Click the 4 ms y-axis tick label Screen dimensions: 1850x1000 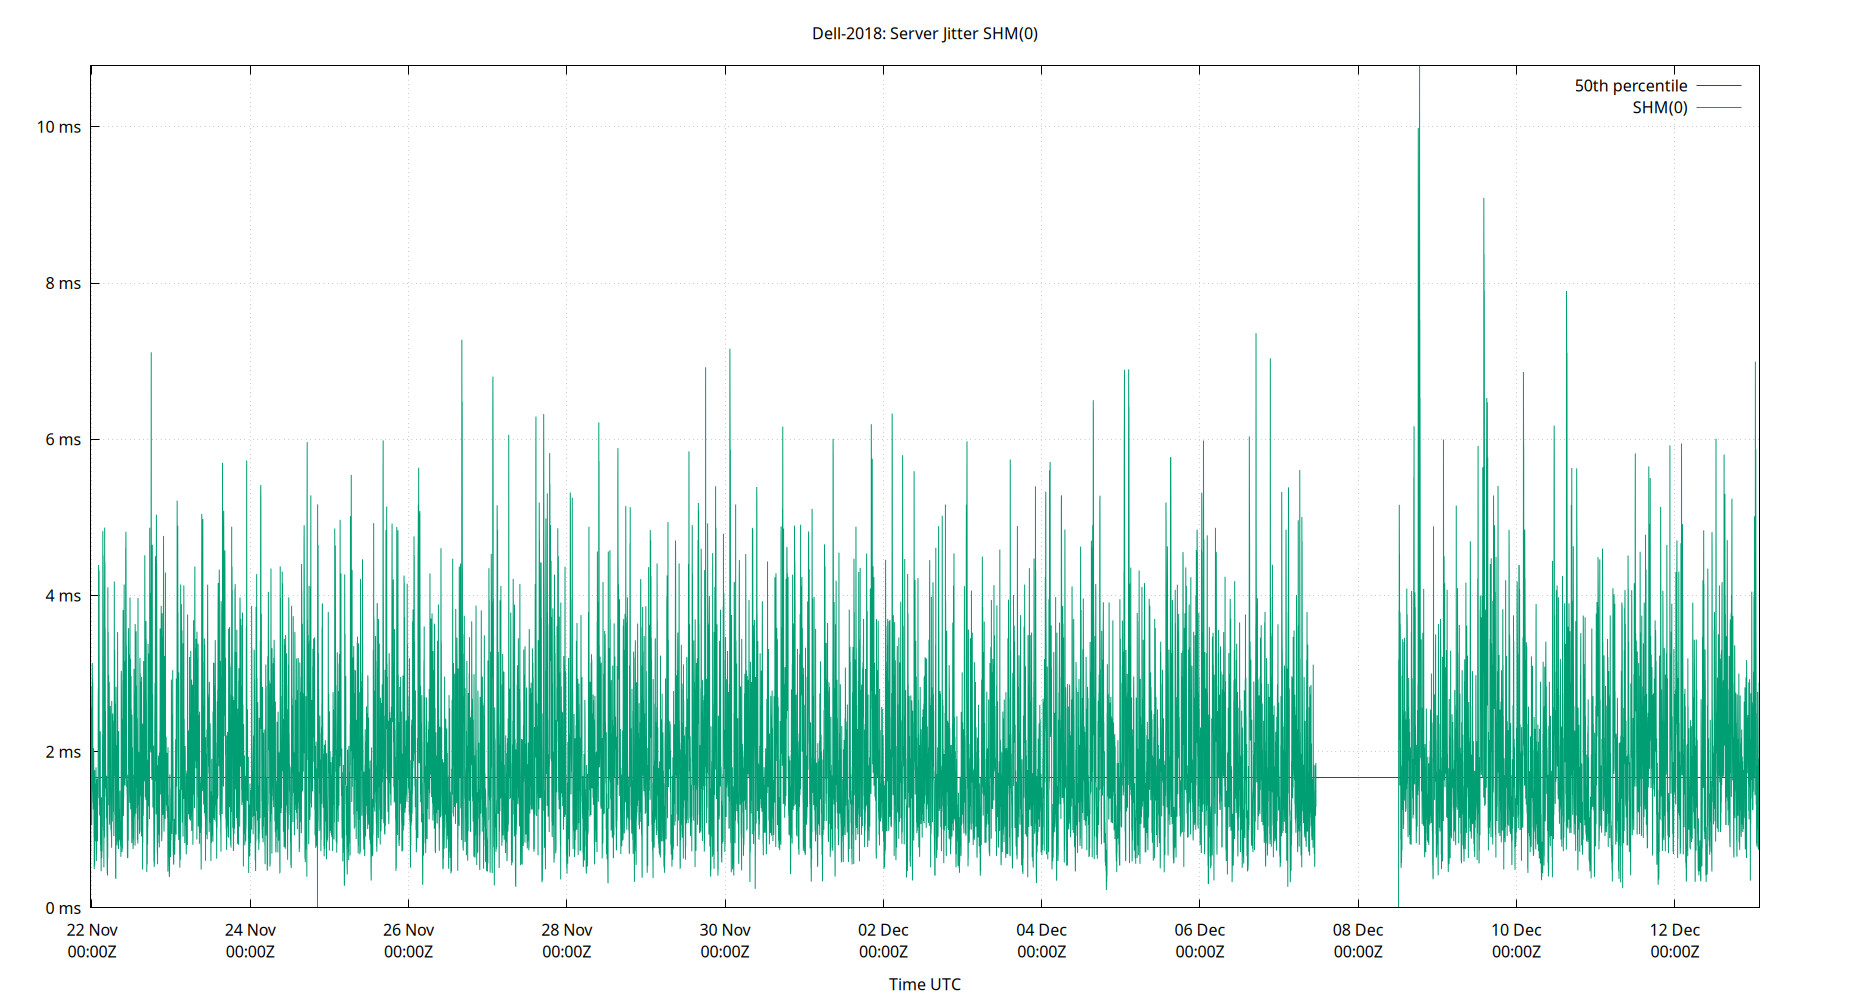coord(64,595)
